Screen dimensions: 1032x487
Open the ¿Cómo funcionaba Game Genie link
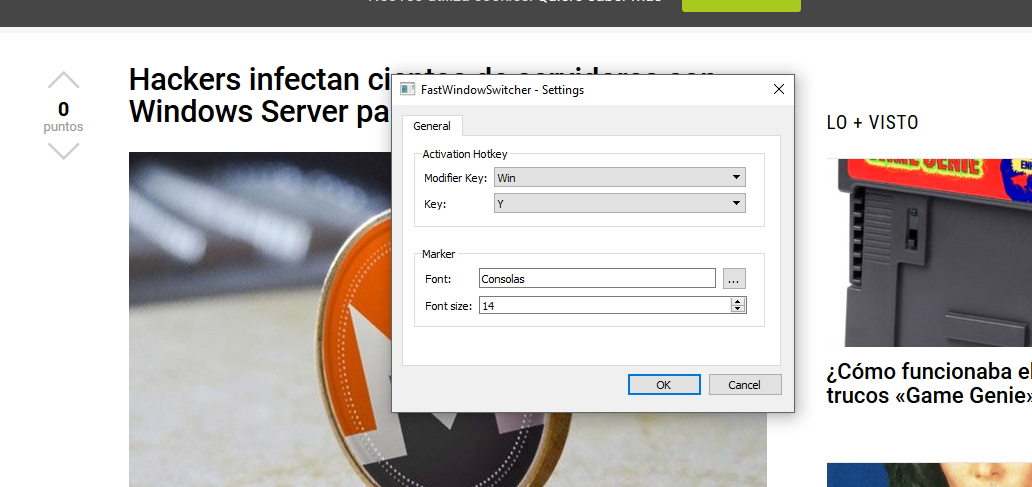pos(929,383)
